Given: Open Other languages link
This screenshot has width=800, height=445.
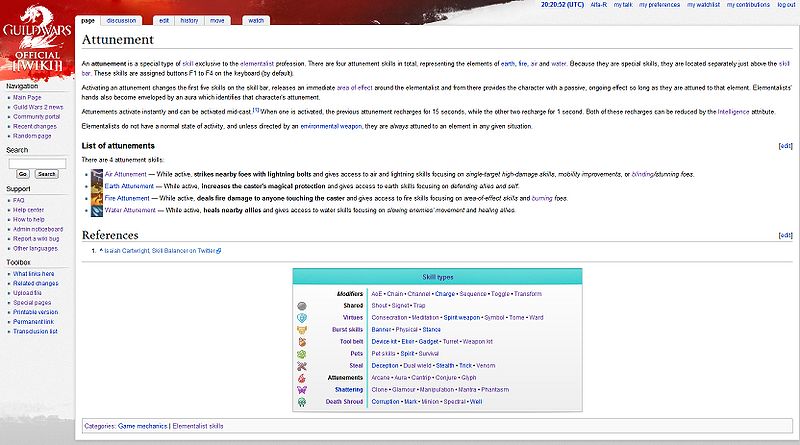Looking at the screenshot, I should 35,249.
